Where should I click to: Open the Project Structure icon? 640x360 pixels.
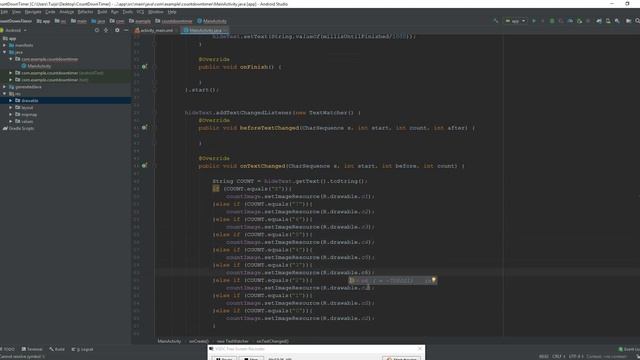pyautogui.click(x=629, y=21)
